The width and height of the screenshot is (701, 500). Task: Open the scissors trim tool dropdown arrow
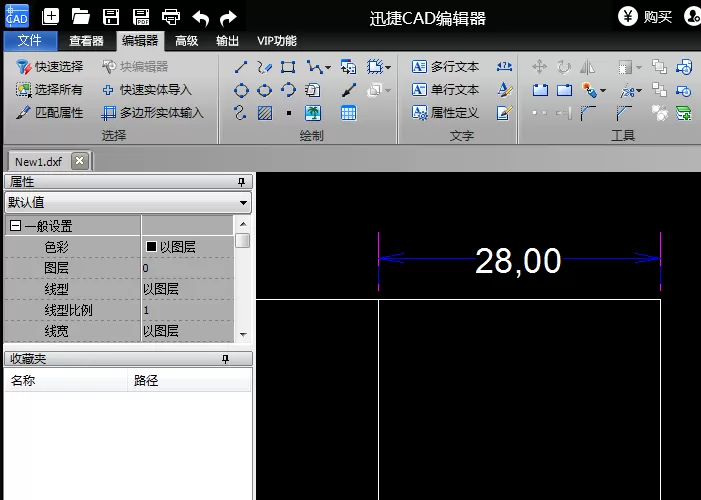point(639,91)
